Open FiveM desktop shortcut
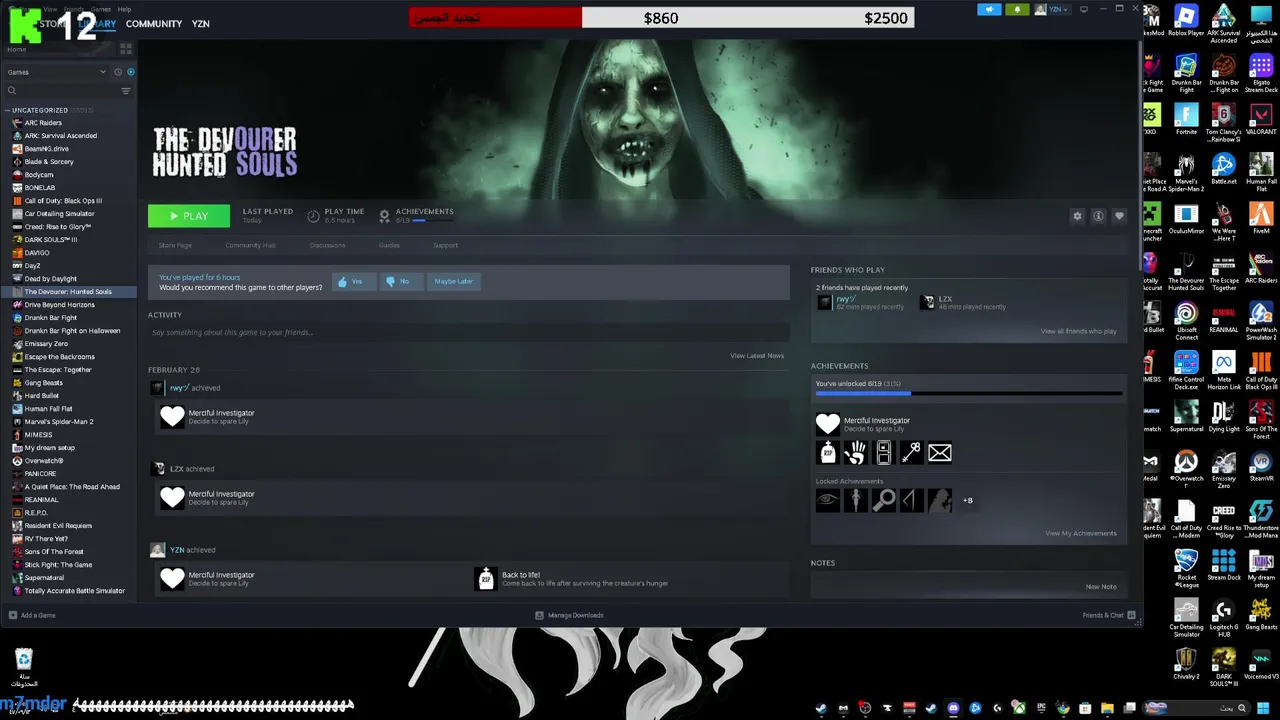This screenshot has height=720, width=1280. pyautogui.click(x=1261, y=219)
